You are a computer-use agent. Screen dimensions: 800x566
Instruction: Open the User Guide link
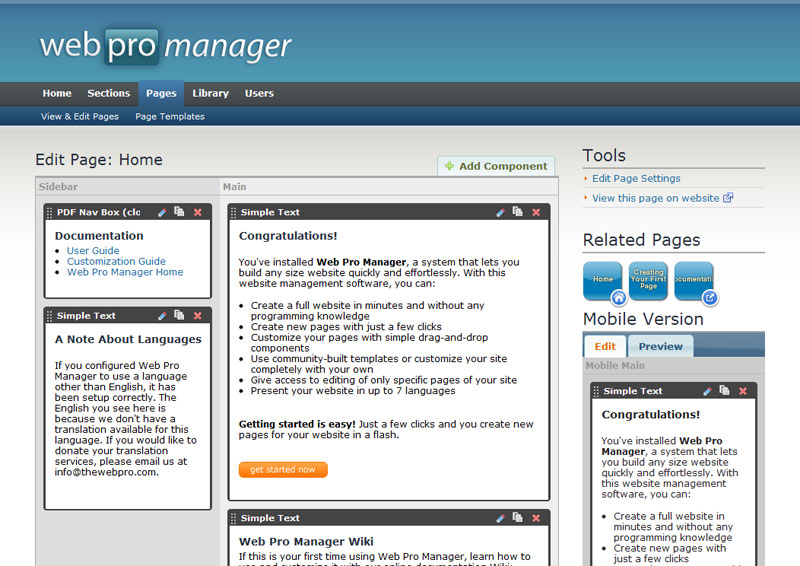click(93, 251)
